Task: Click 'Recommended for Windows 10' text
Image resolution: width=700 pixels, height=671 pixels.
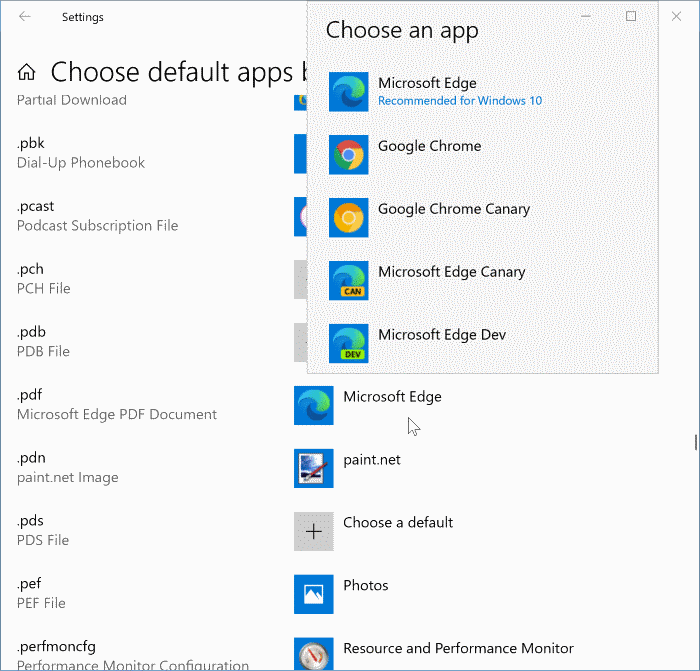Action: (x=460, y=101)
